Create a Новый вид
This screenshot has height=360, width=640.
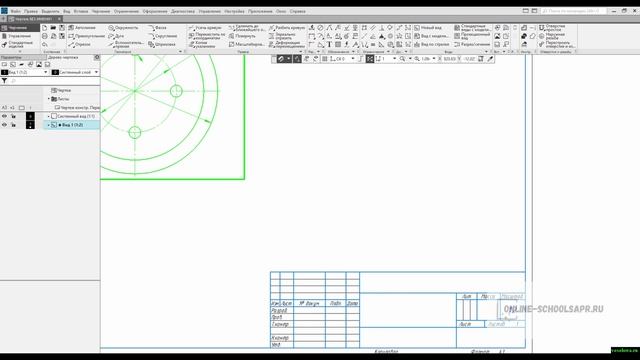(428, 28)
